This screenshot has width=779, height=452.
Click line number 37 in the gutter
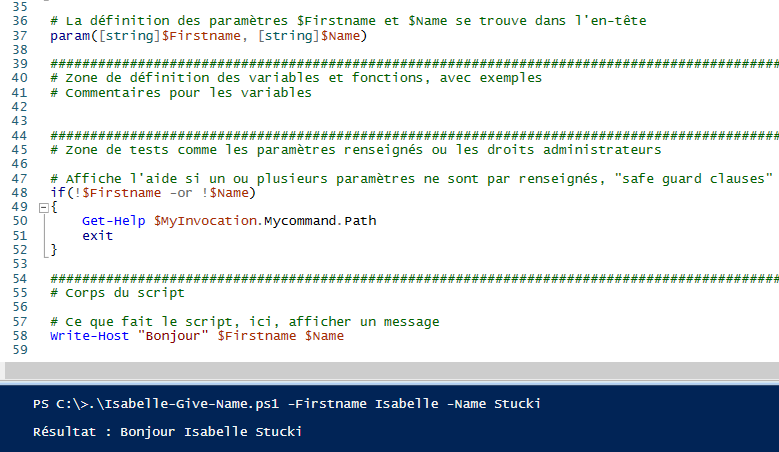[x=16, y=36]
